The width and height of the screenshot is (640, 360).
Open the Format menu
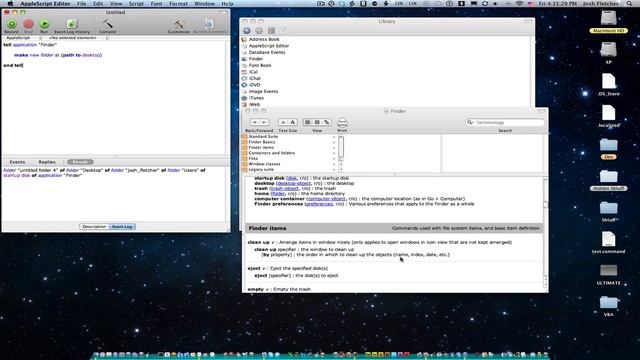pos(178,3)
